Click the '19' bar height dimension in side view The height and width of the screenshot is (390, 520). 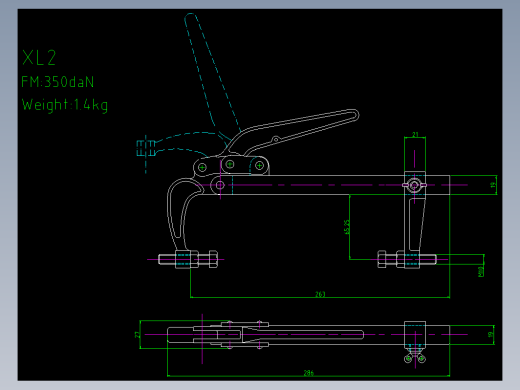[493, 184]
